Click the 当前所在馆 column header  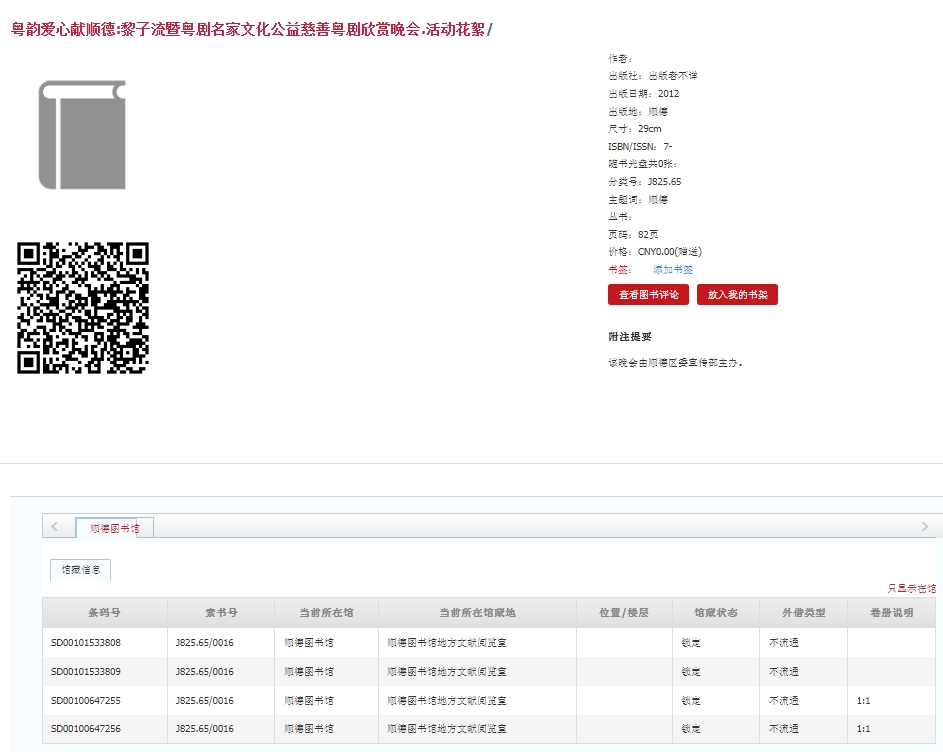327,612
